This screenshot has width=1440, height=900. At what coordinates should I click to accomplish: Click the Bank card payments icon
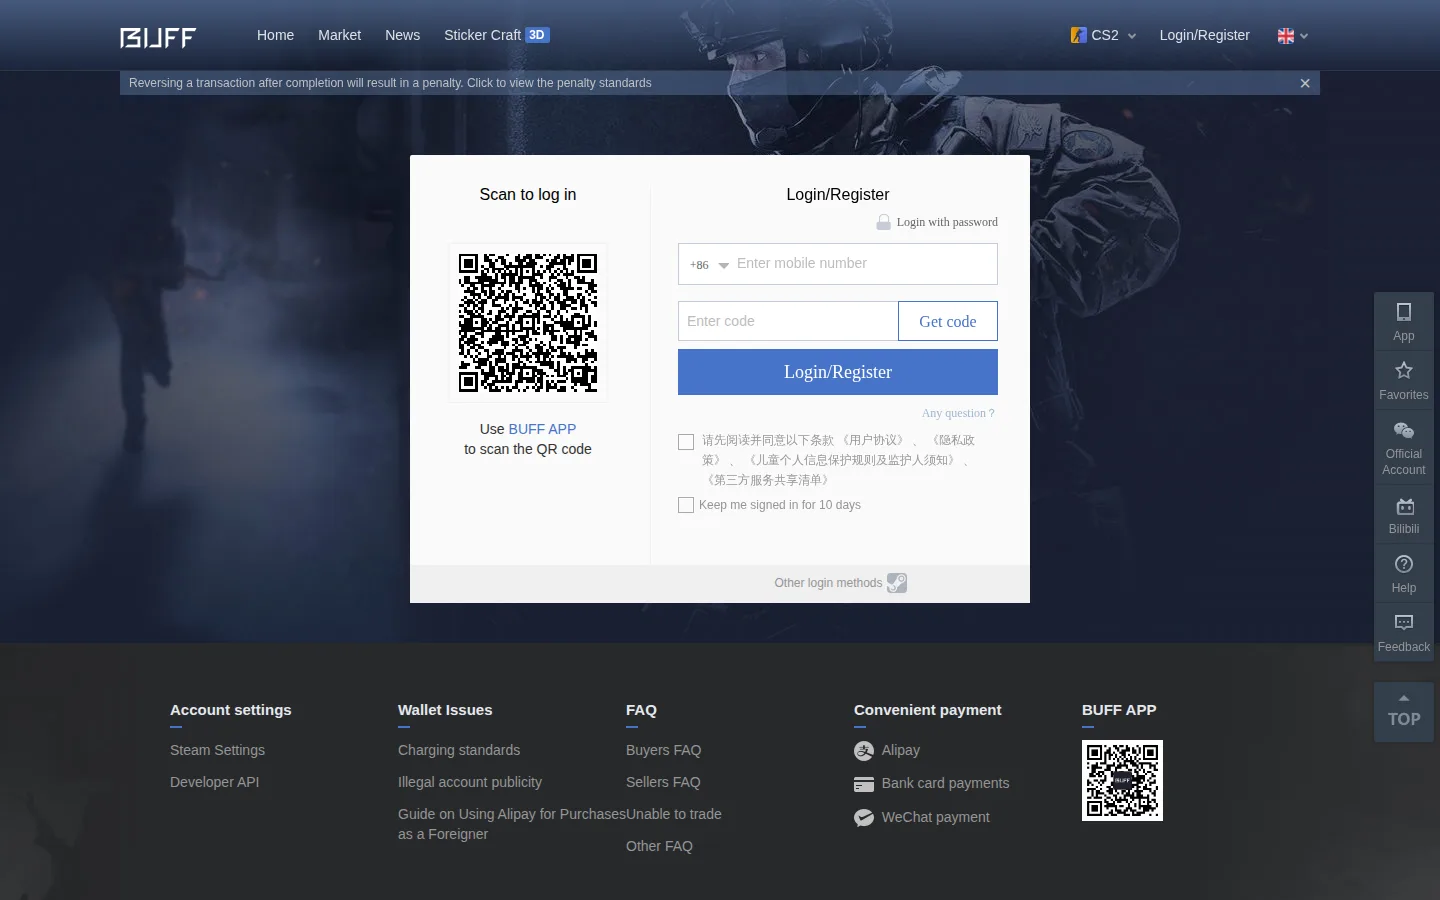[x=864, y=784]
